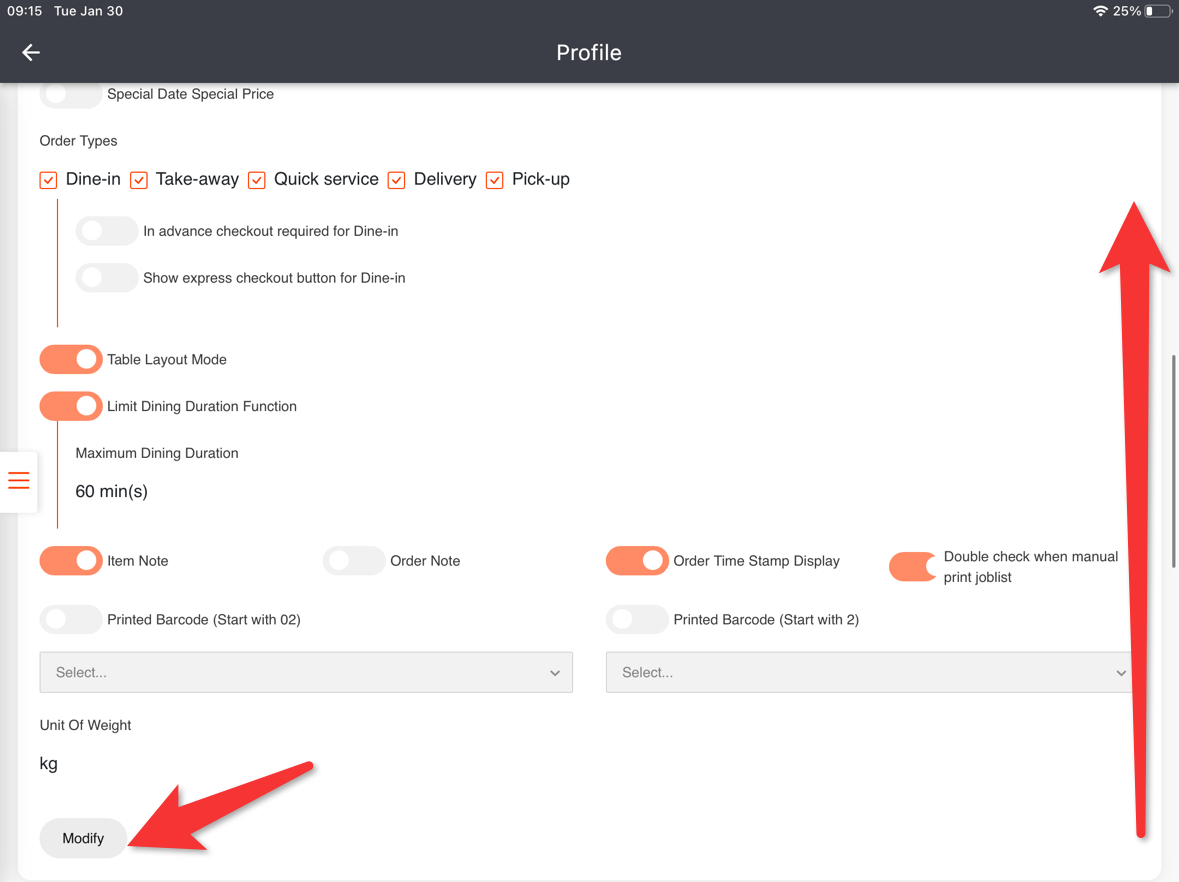1179x882 pixels.
Task: Disable Limit Dining Duration Function
Action: [71, 406]
